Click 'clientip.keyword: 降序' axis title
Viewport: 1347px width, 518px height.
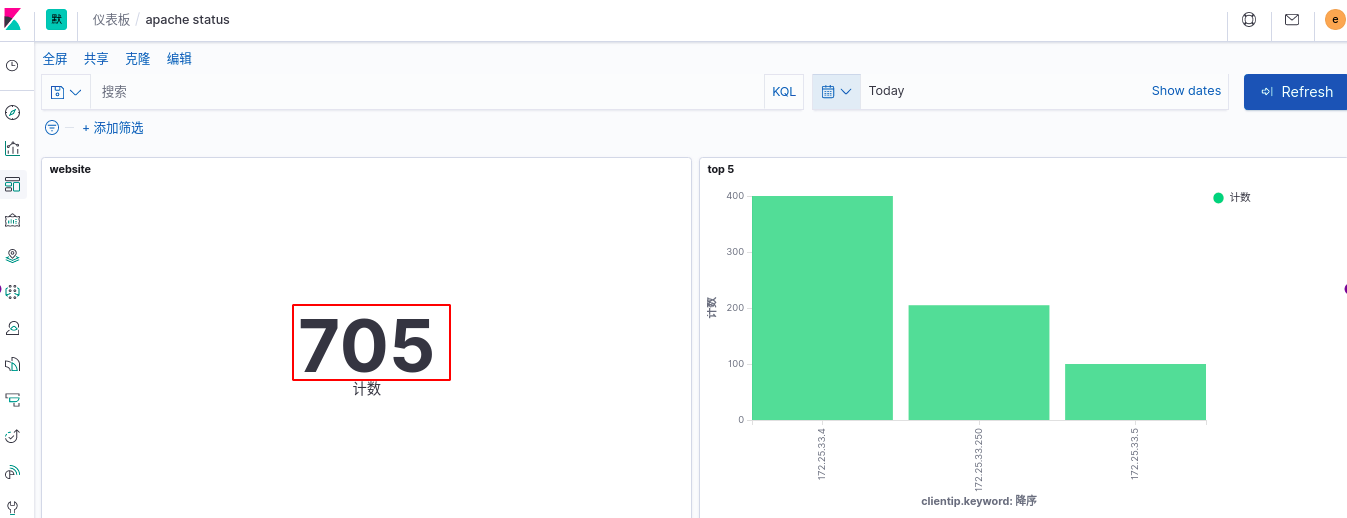coord(979,500)
